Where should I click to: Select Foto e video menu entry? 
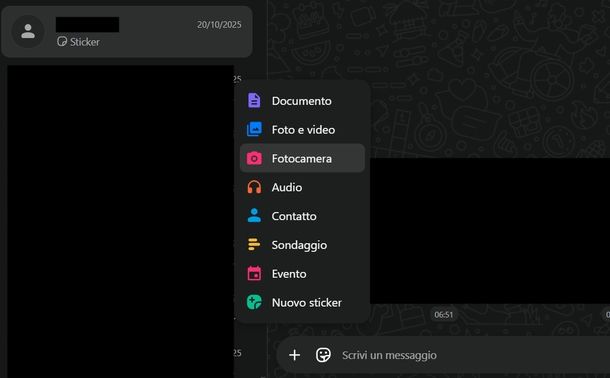pos(302,130)
